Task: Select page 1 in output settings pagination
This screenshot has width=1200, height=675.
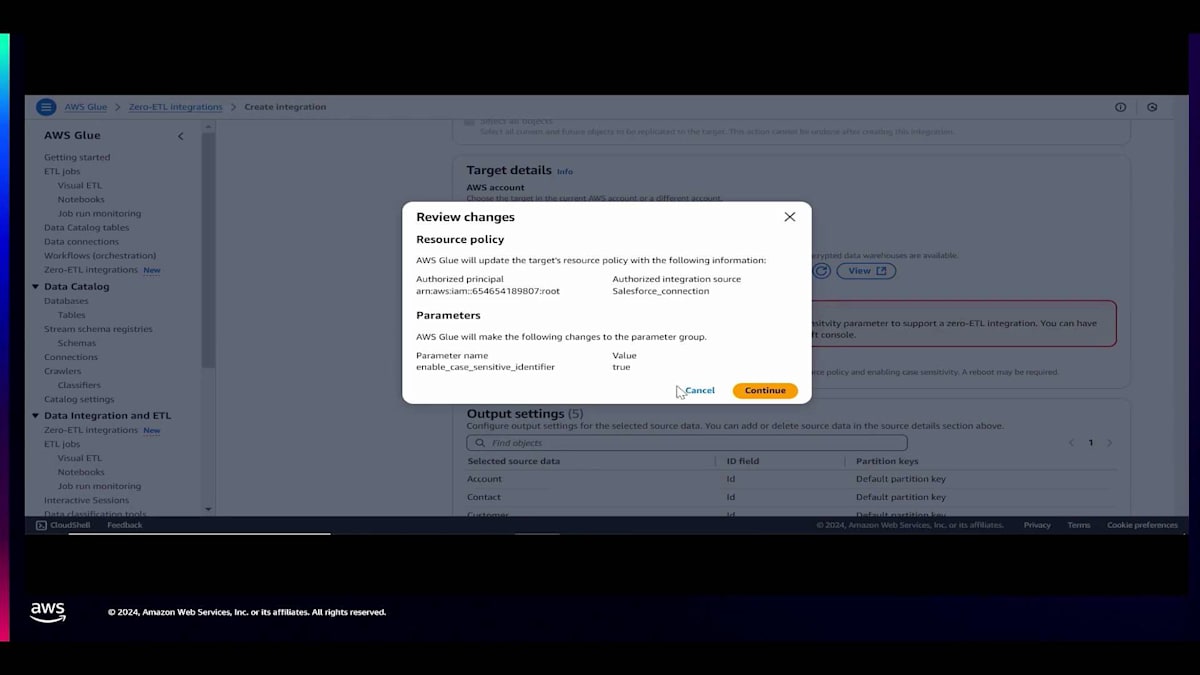Action: [x=1090, y=443]
